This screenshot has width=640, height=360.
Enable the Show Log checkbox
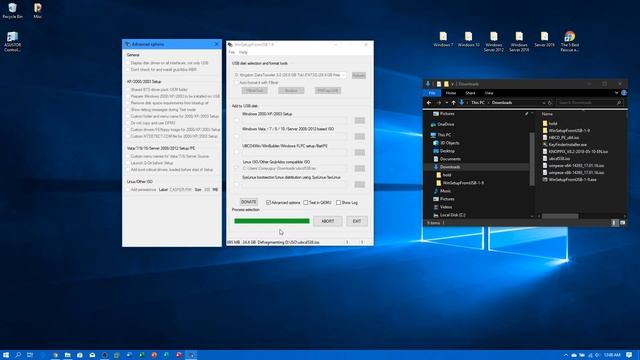point(338,202)
